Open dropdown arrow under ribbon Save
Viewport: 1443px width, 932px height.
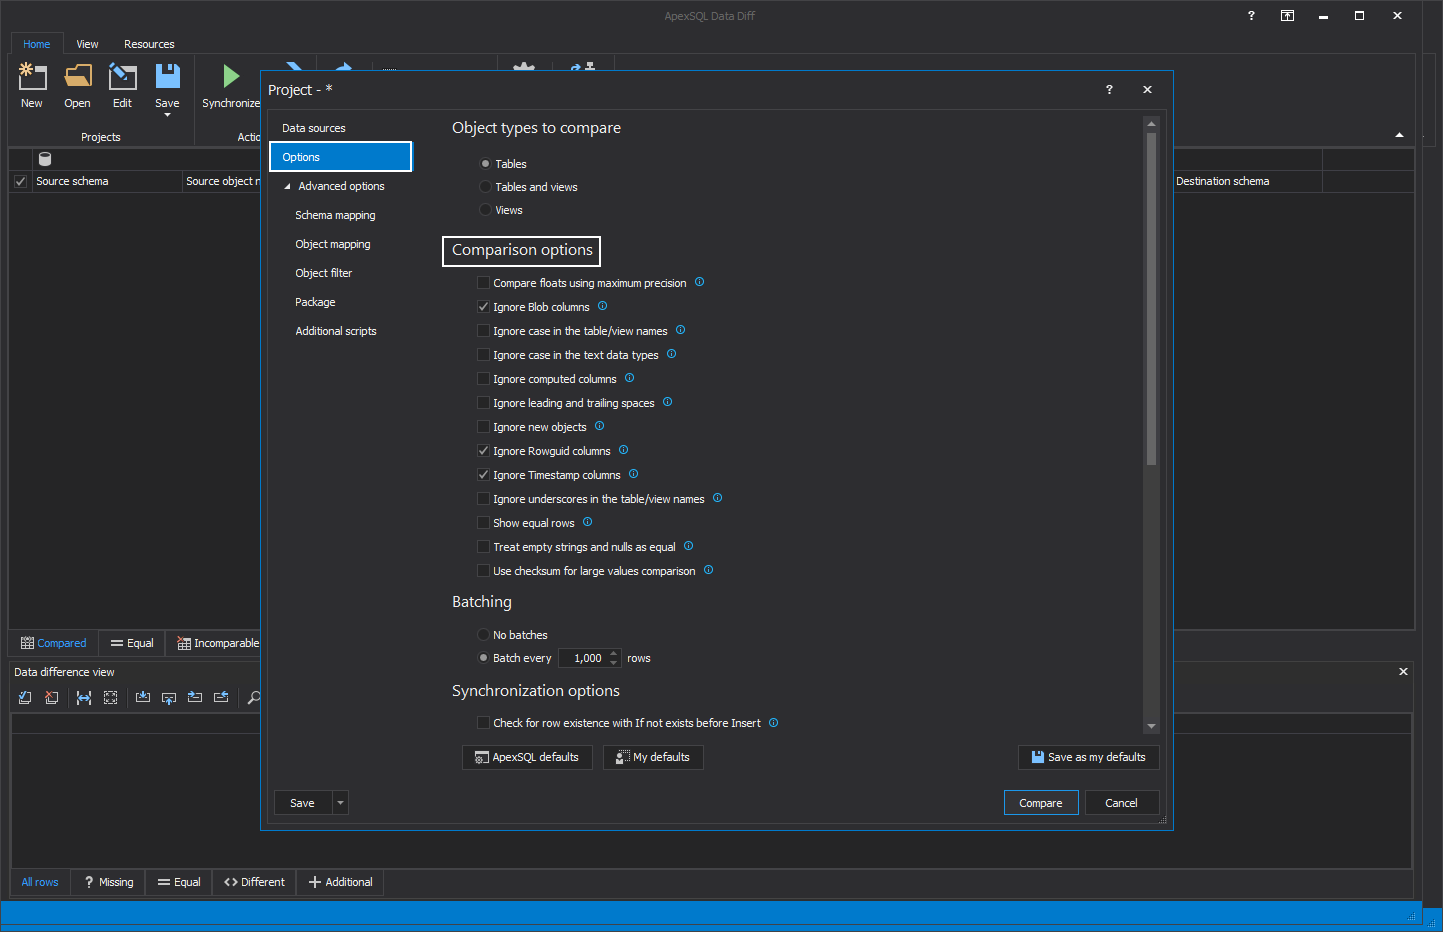click(x=167, y=115)
